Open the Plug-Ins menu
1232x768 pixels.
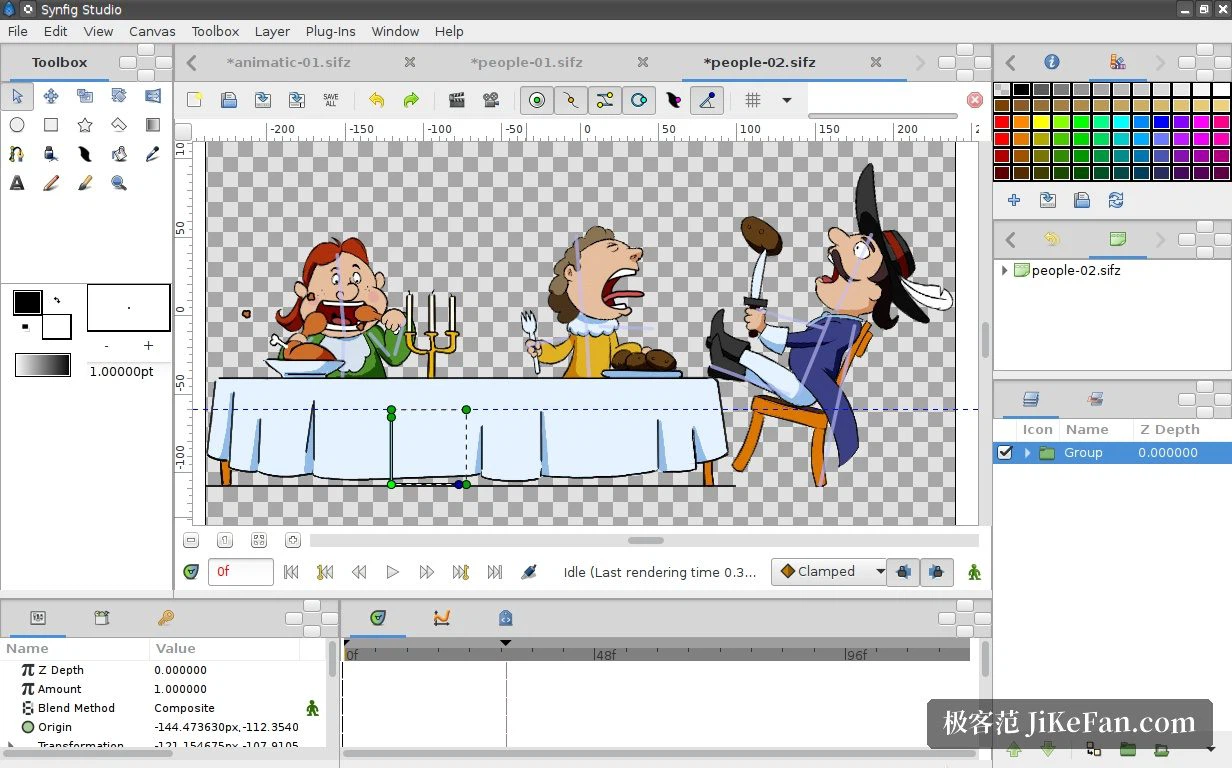[330, 31]
